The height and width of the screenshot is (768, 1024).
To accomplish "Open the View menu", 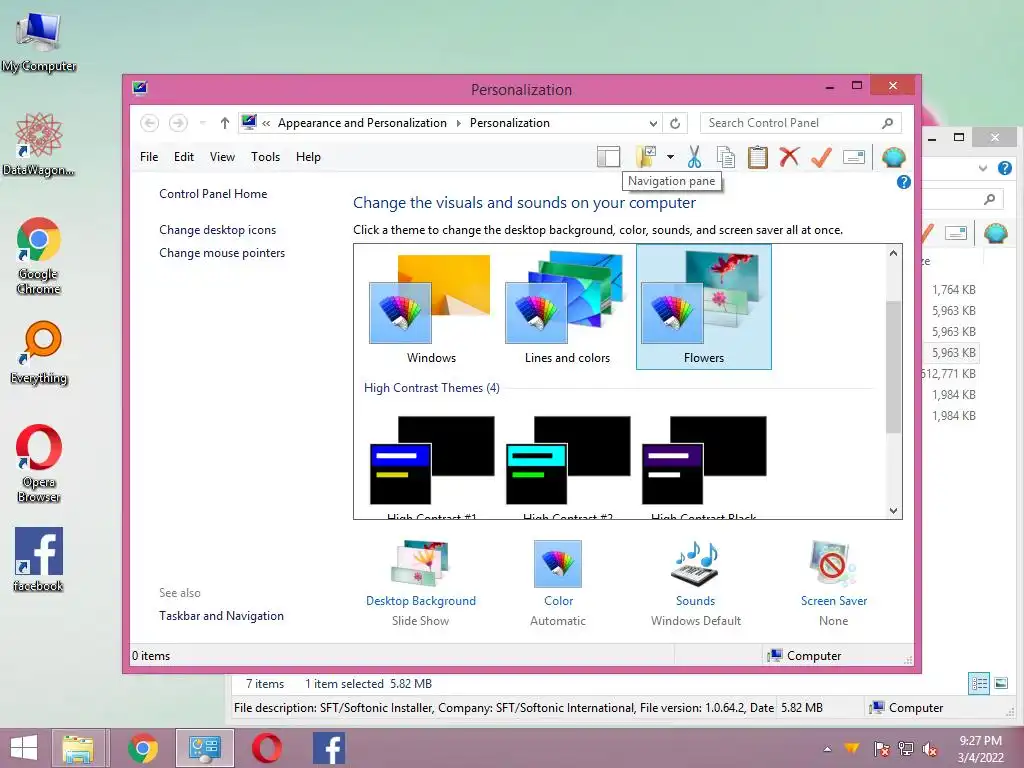I will (x=222, y=157).
